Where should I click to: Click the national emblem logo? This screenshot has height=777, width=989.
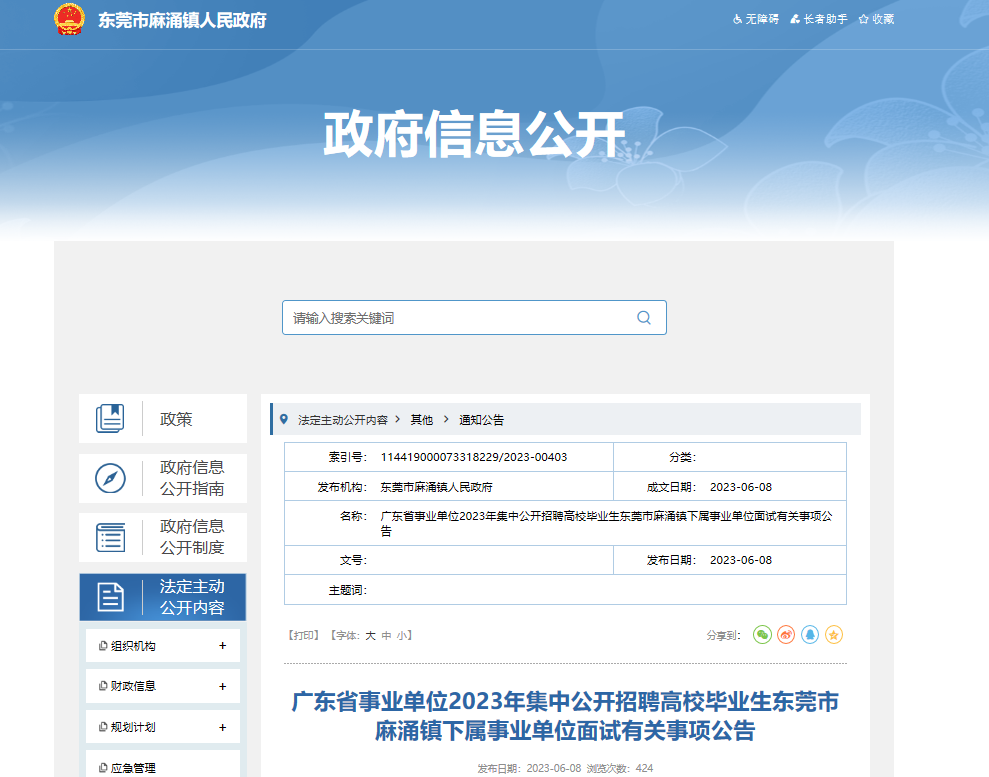coord(70,20)
